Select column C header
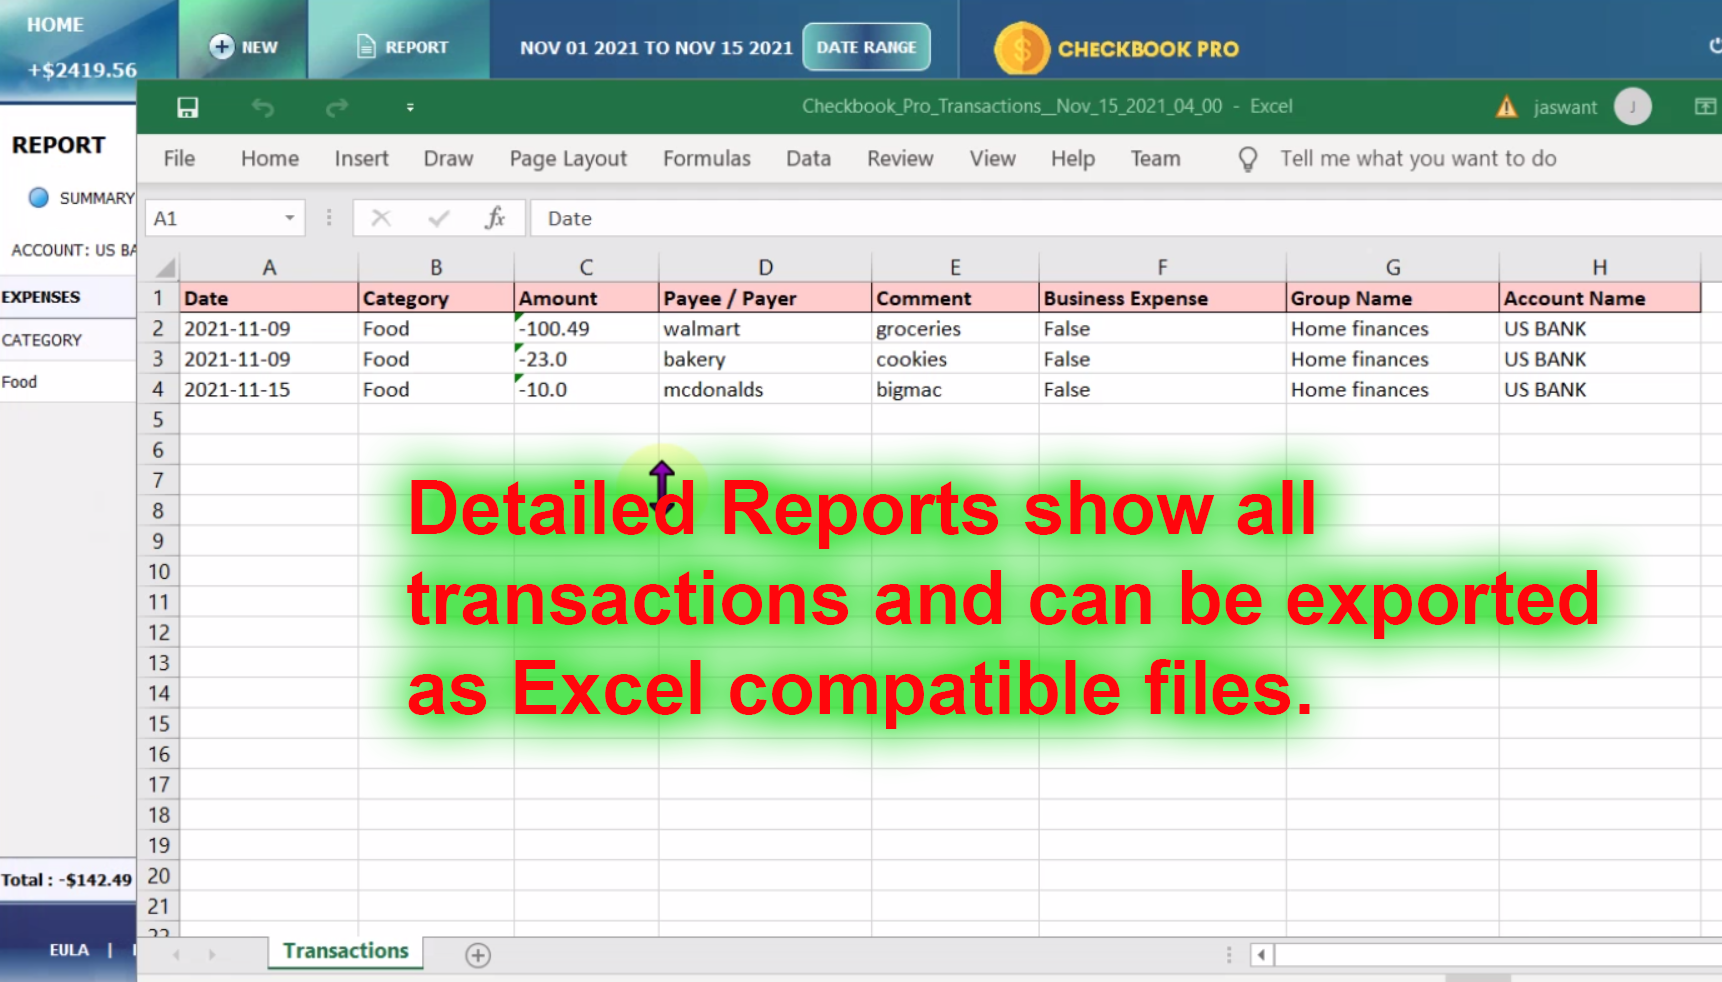This screenshot has width=1722, height=982. point(586,267)
